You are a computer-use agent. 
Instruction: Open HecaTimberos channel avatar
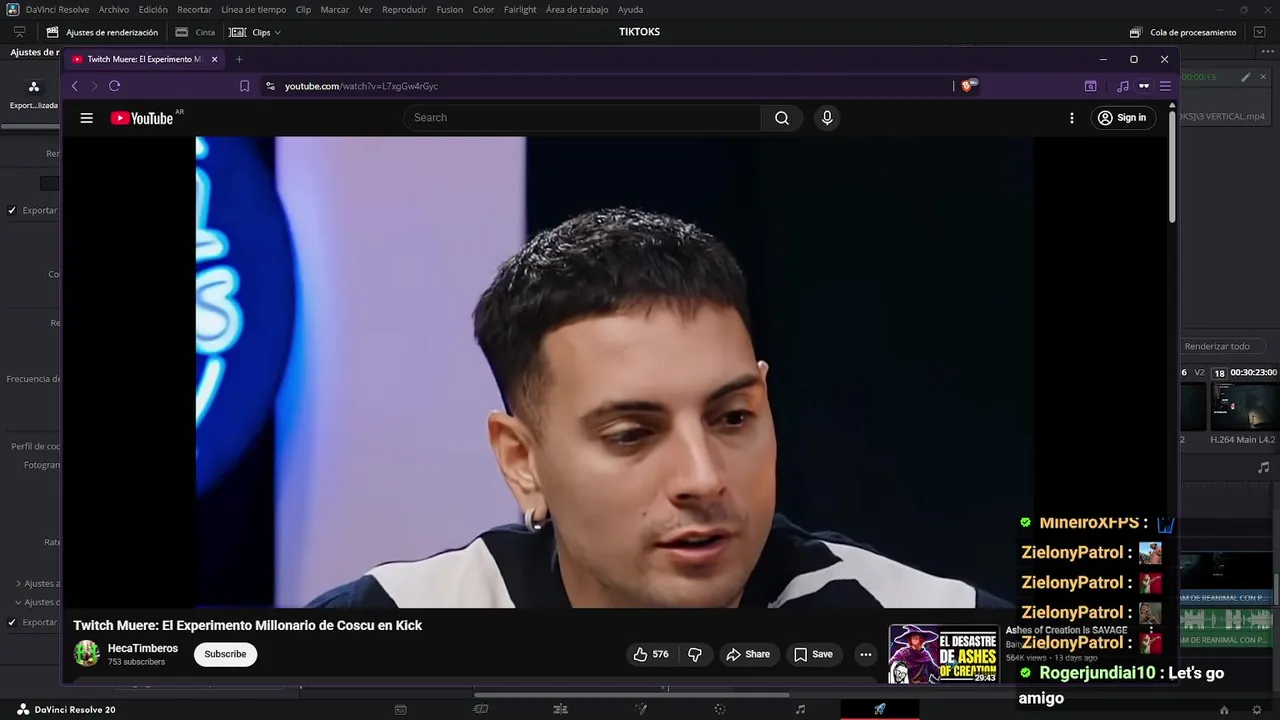(87, 654)
